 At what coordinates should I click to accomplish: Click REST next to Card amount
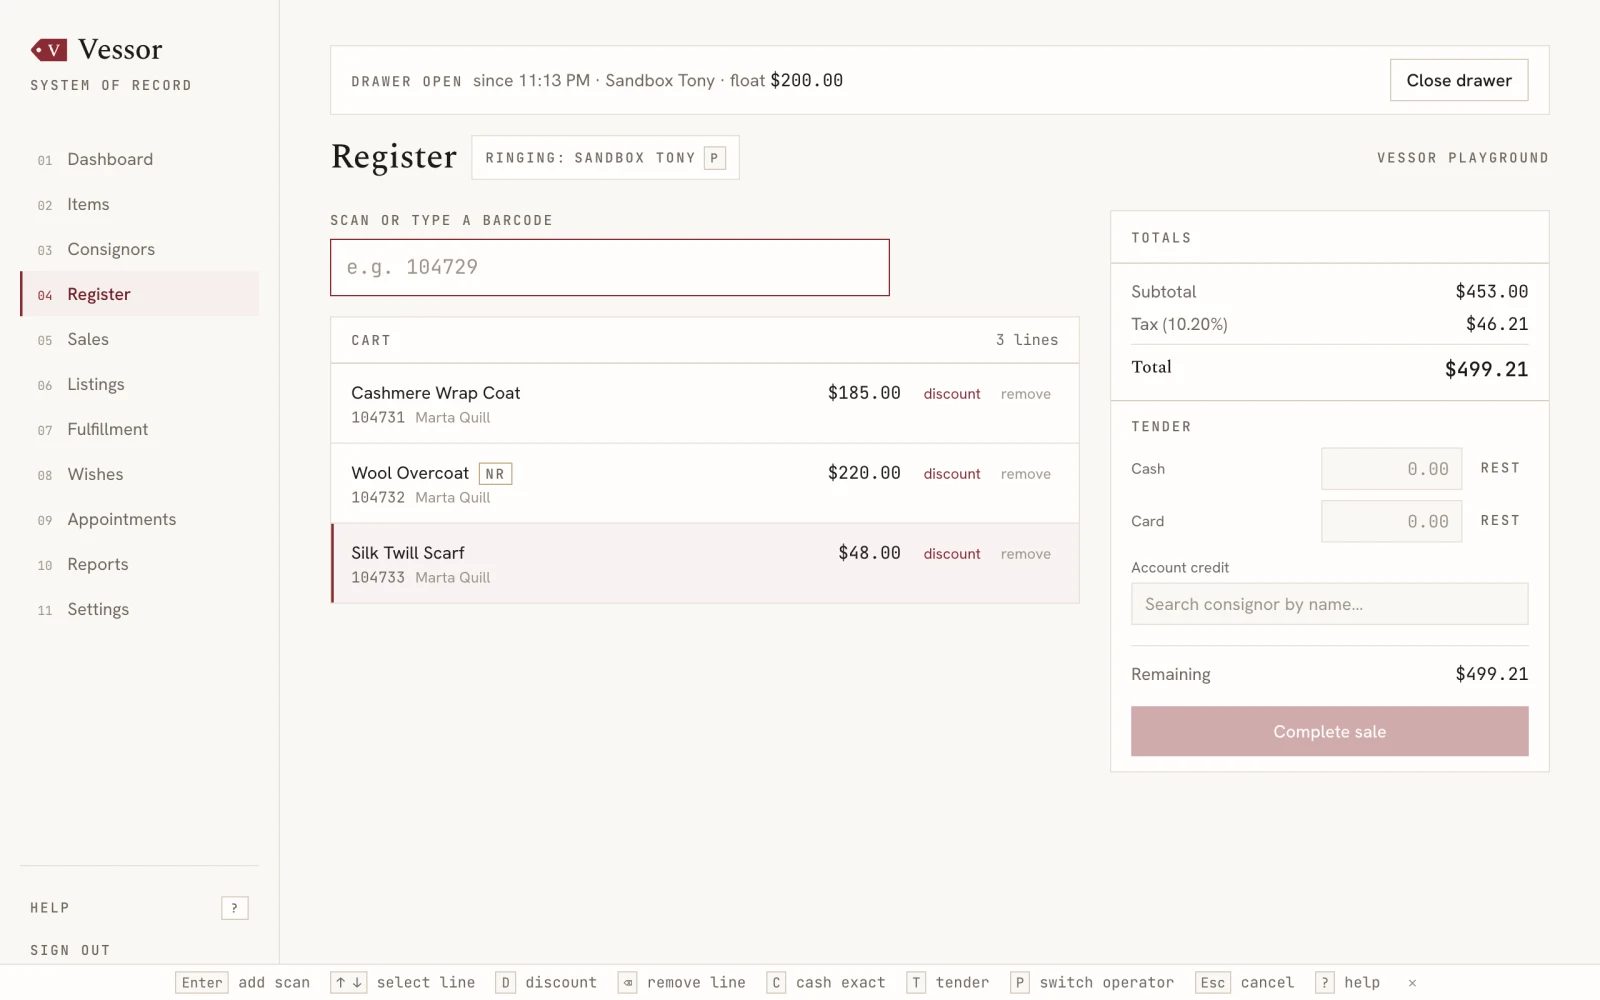1500,520
